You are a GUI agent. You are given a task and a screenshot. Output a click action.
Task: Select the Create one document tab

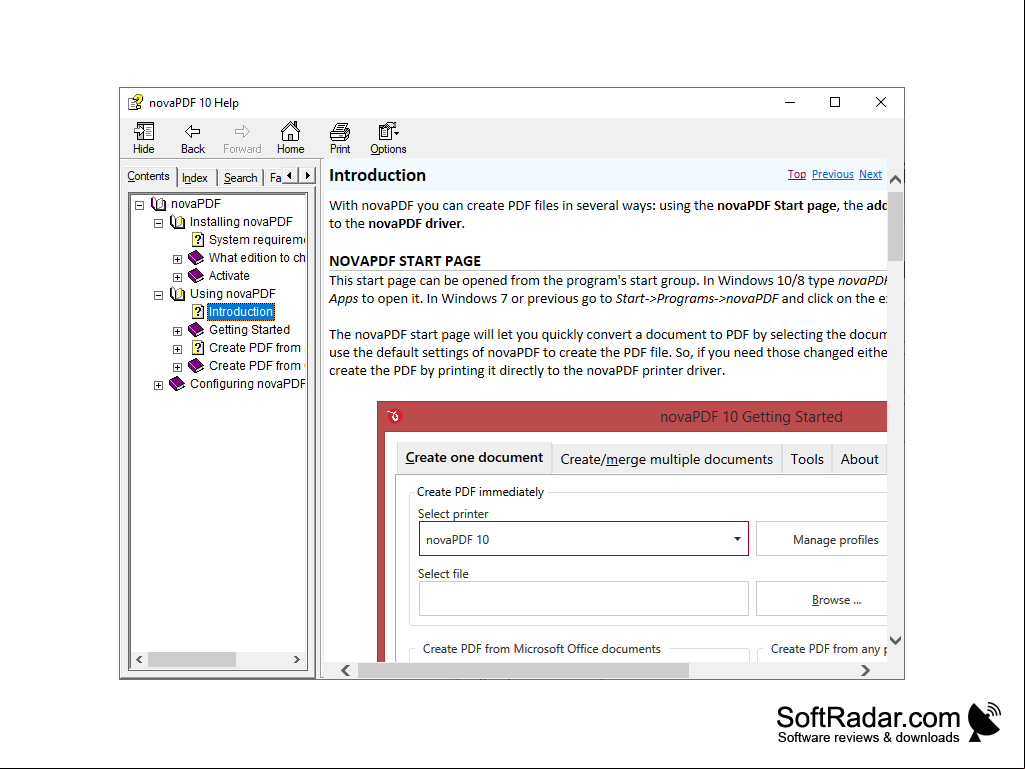474,458
